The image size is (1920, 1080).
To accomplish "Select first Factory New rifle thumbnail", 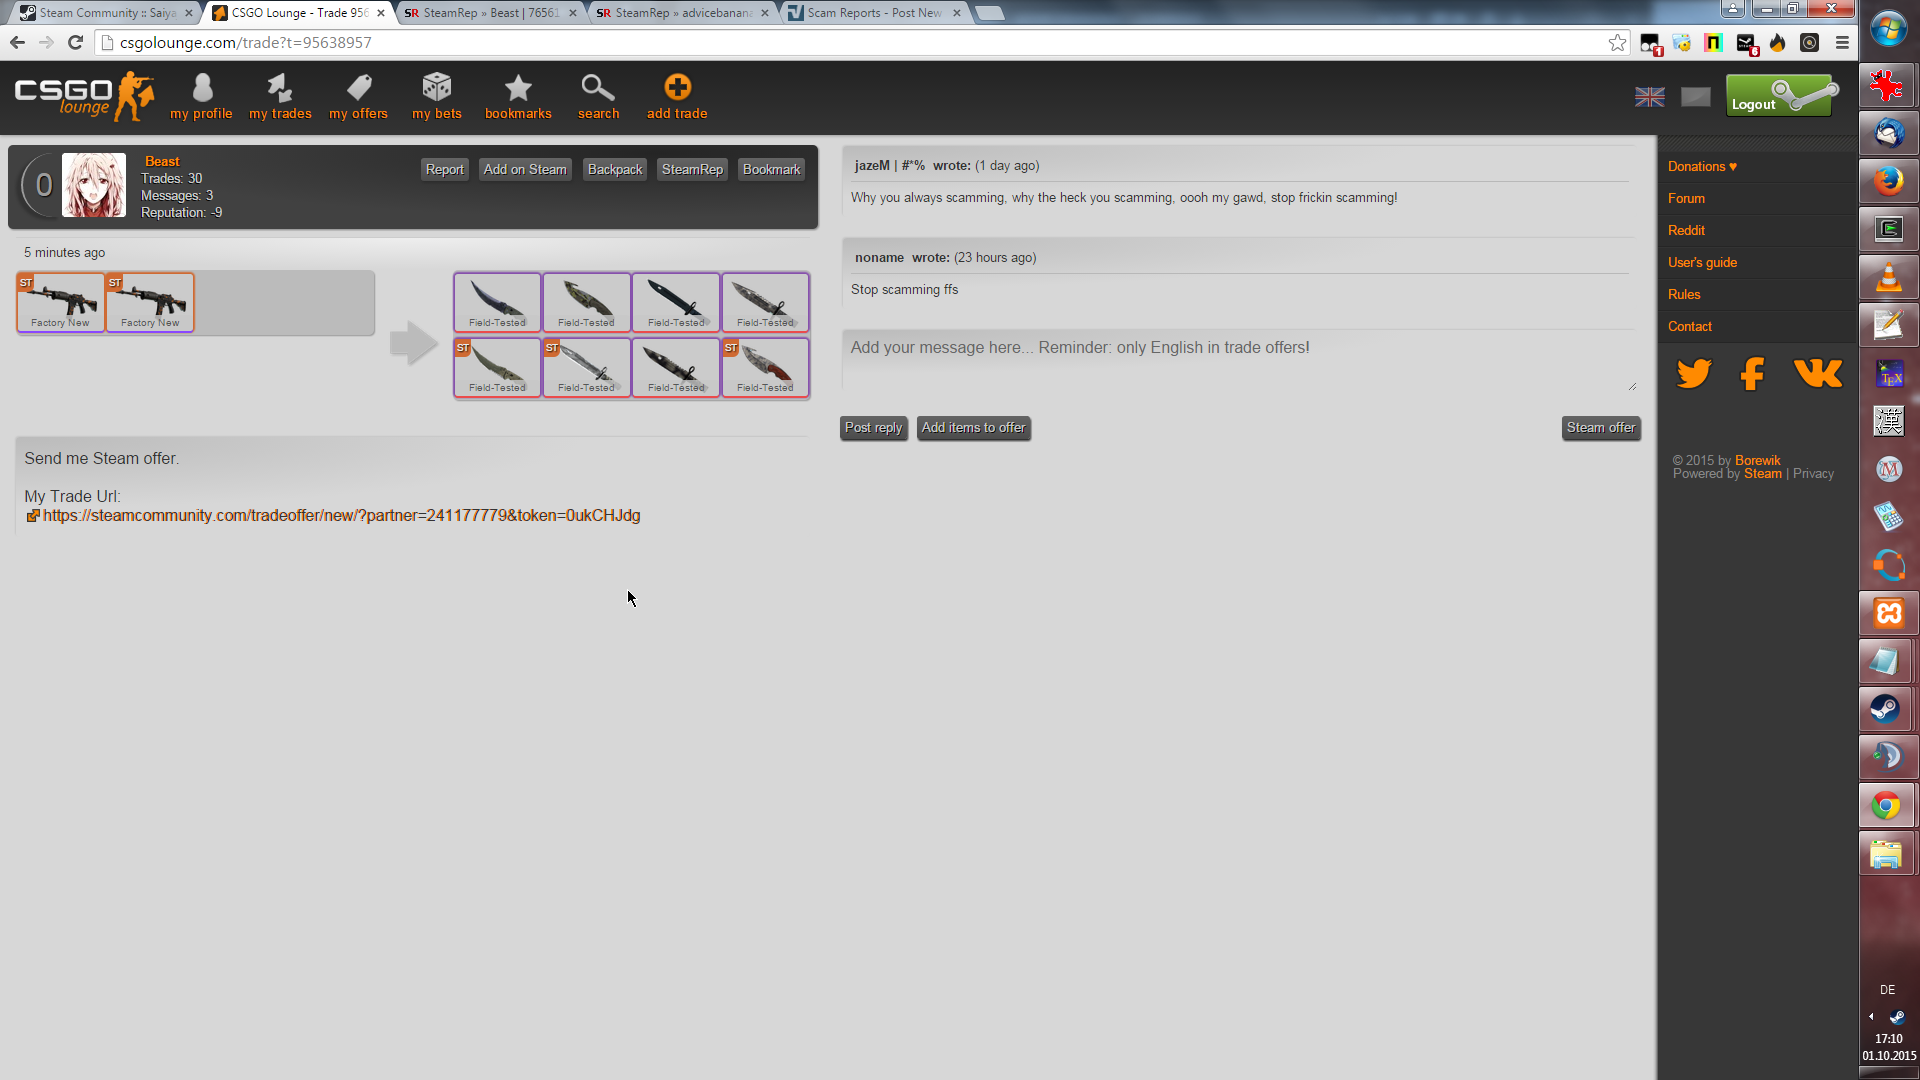I will tap(60, 302).
